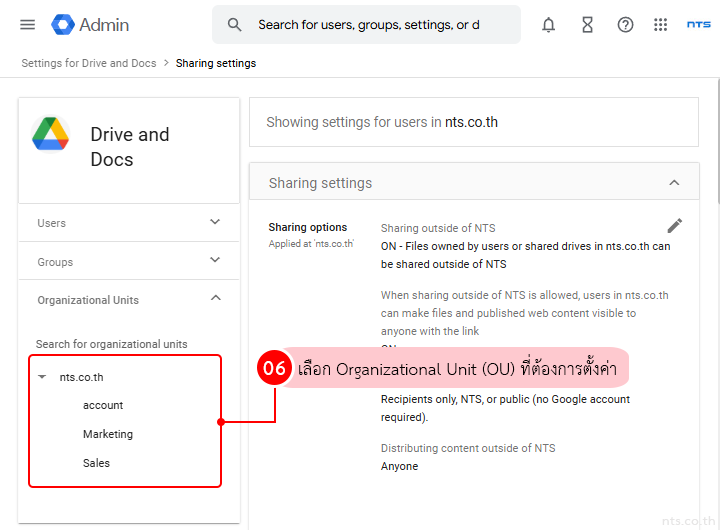The image size is (720, 530).
Task: Click the search magnifier icon
Action: pyautogui.click(x=235, y=25)
